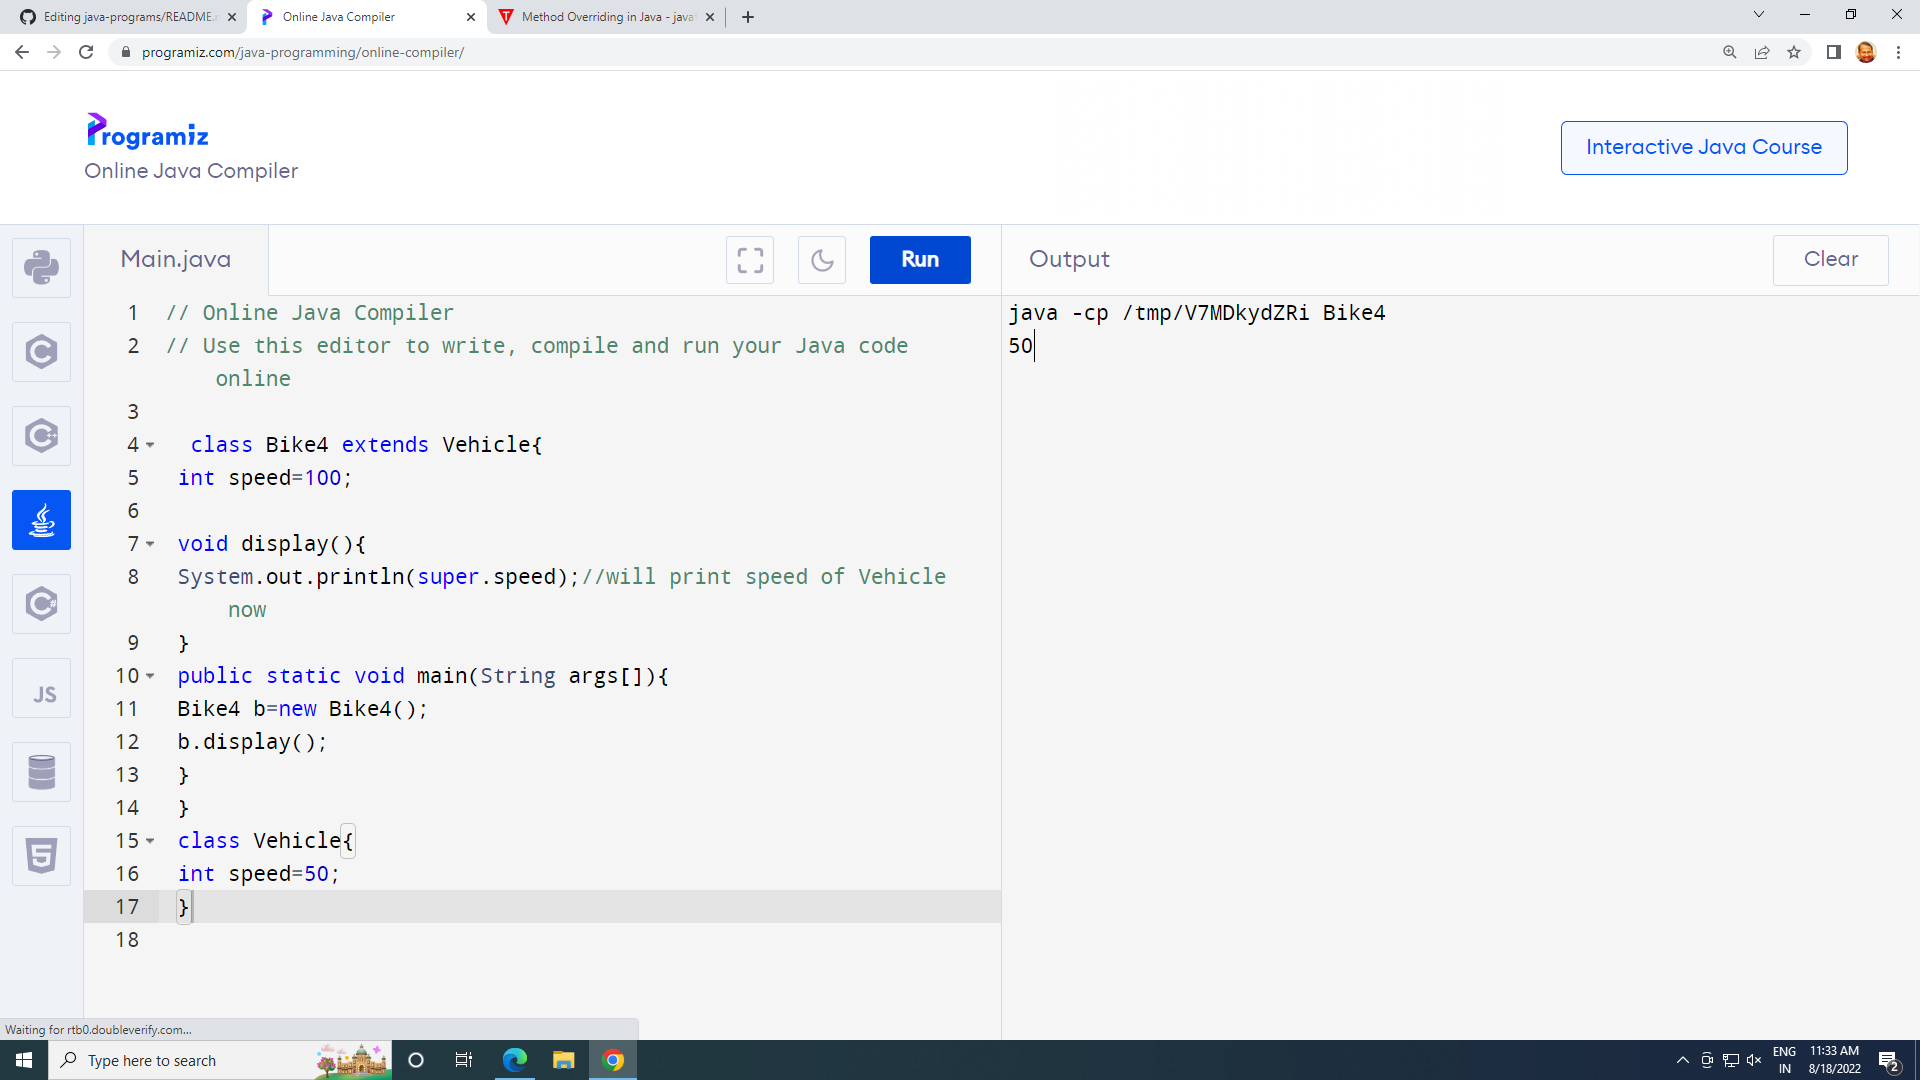Clear the Output panel

point(1830,259)
